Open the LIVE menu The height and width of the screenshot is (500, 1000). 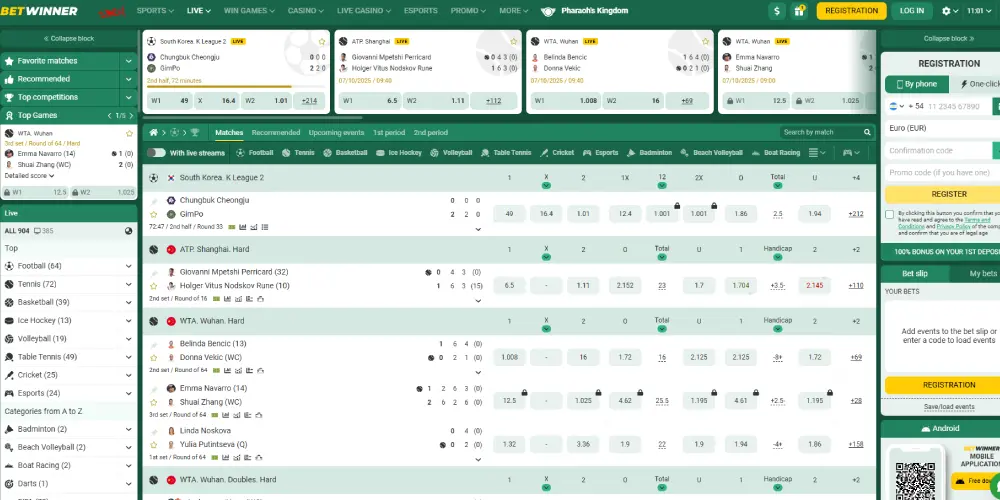coord(199,11)
